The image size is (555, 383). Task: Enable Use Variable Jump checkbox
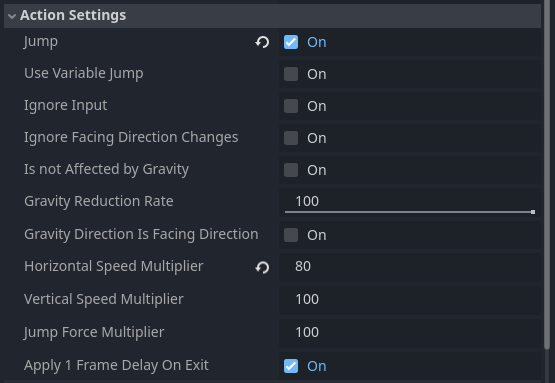291,74
